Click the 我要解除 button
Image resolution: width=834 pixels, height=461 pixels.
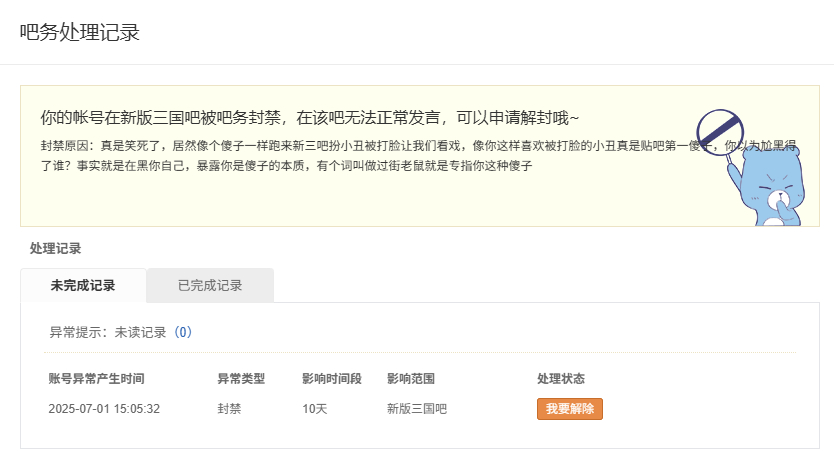569,409
